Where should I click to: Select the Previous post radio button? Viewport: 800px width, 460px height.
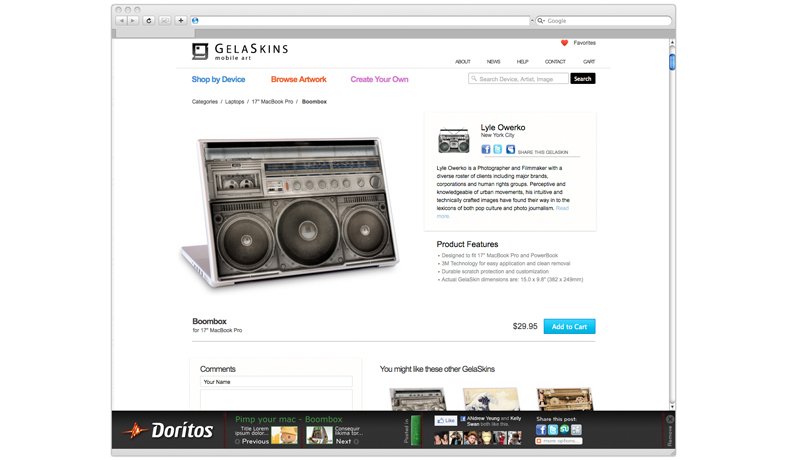[x=237, y=442]
